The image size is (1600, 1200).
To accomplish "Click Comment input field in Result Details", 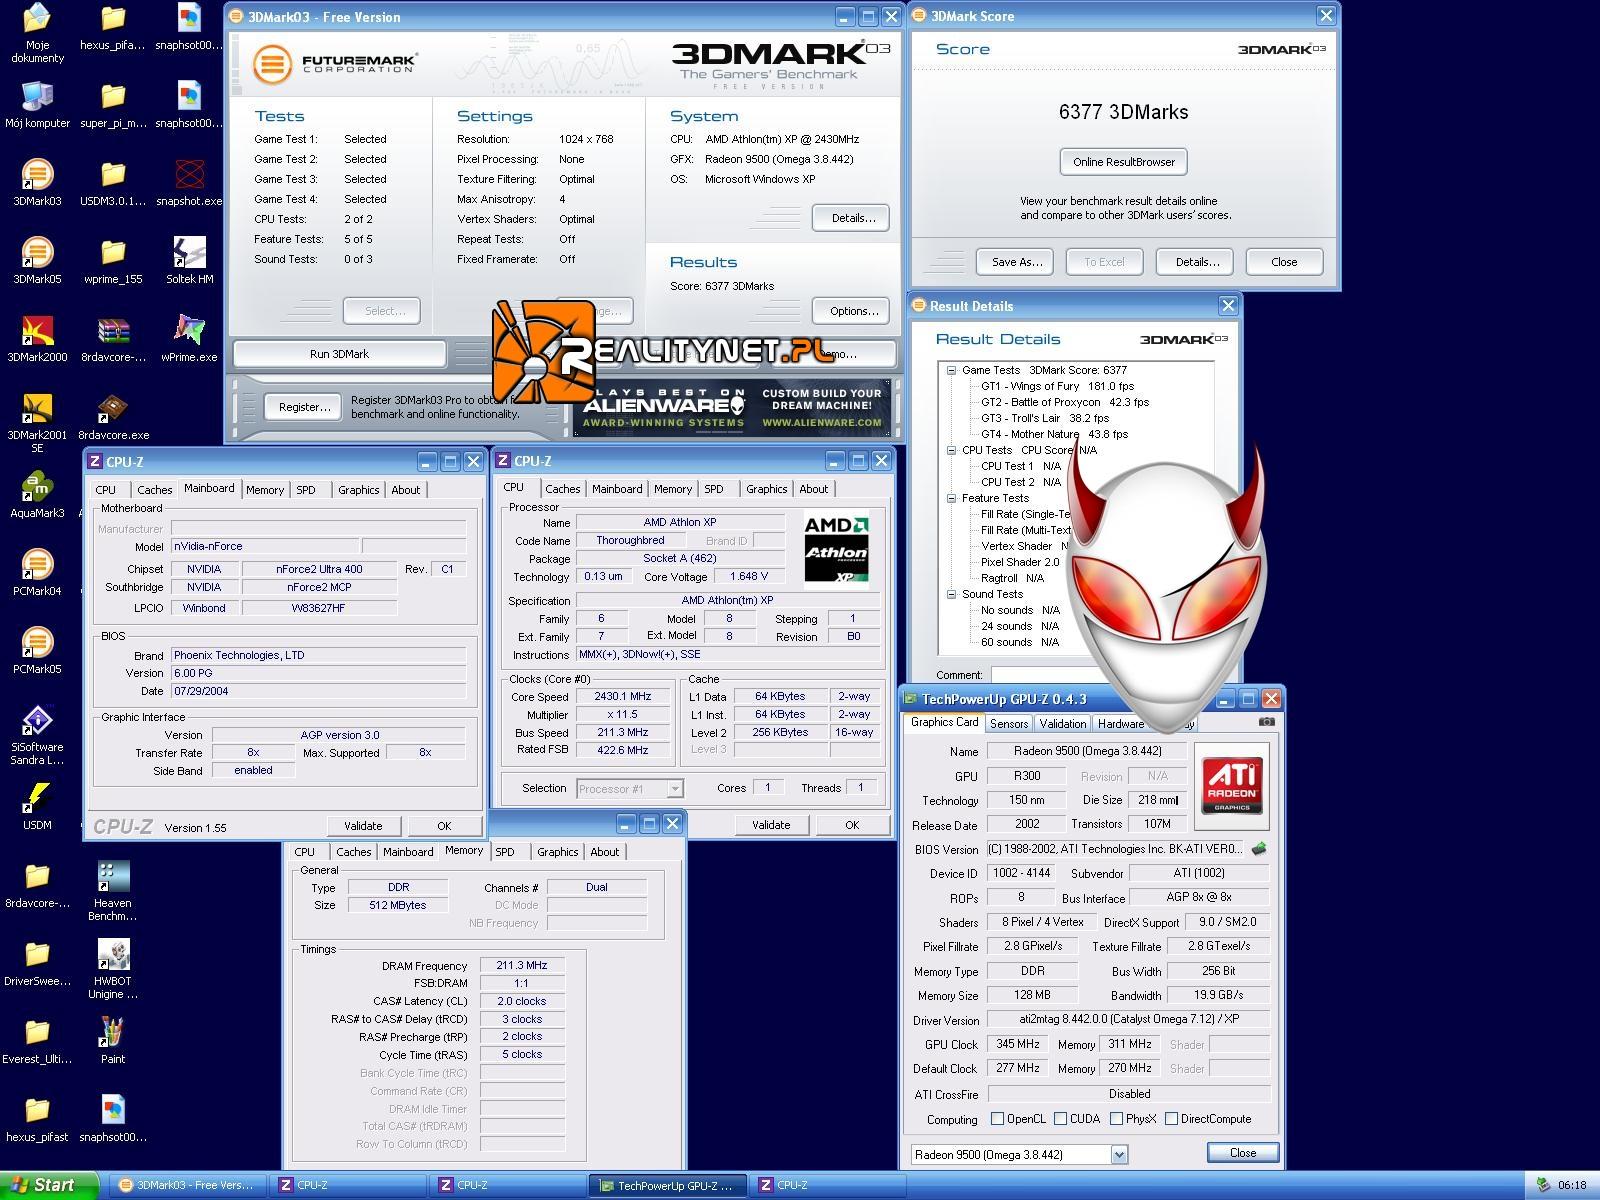I will click(x=1045, y=675).
